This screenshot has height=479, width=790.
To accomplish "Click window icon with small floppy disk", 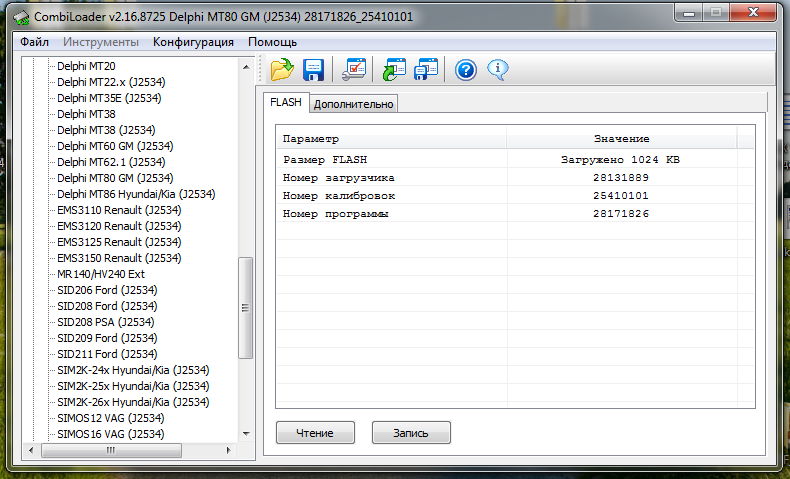I will click(426, 70).
